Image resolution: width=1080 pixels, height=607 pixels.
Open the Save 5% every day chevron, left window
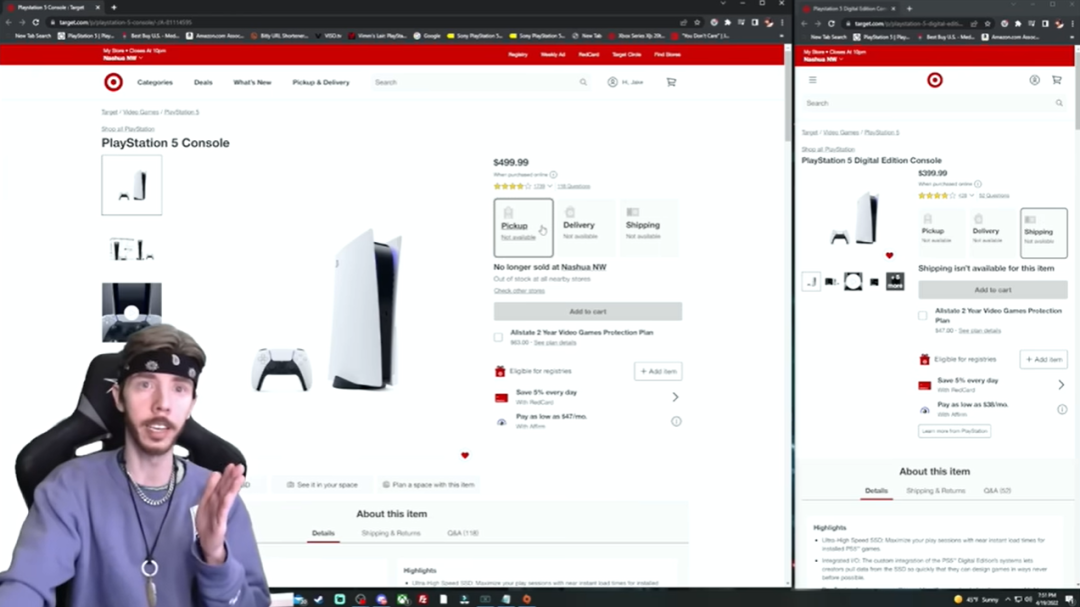(675, 397)
